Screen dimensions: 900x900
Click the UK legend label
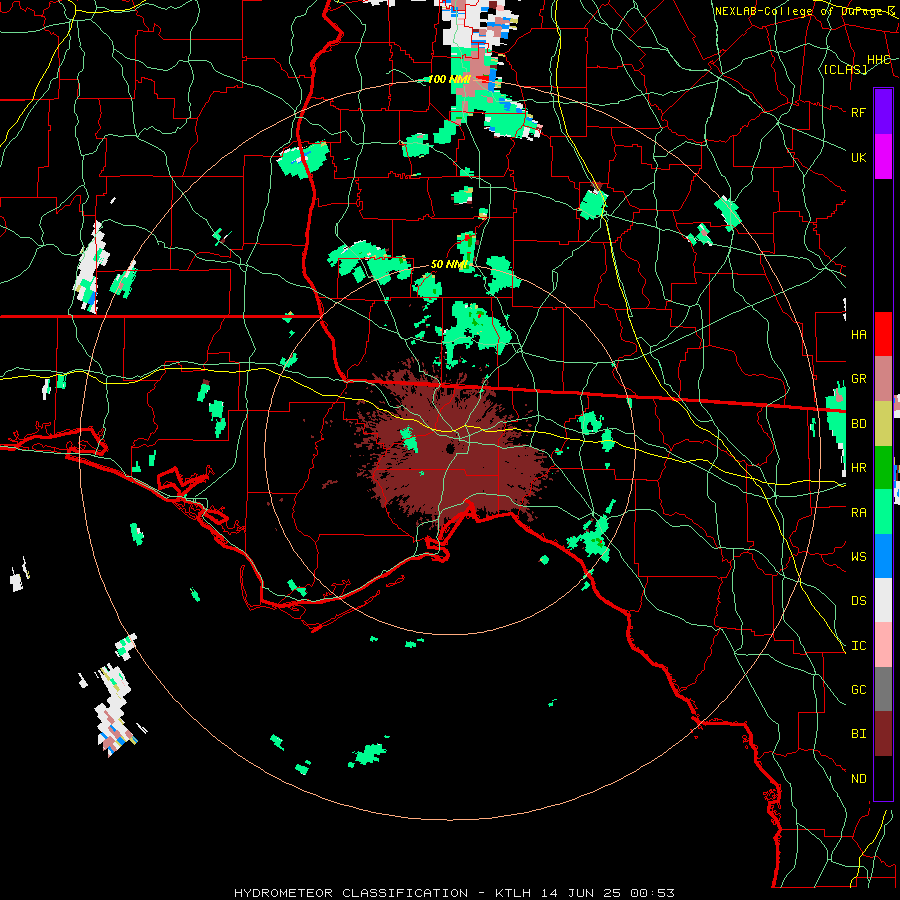tap(858, 157)
